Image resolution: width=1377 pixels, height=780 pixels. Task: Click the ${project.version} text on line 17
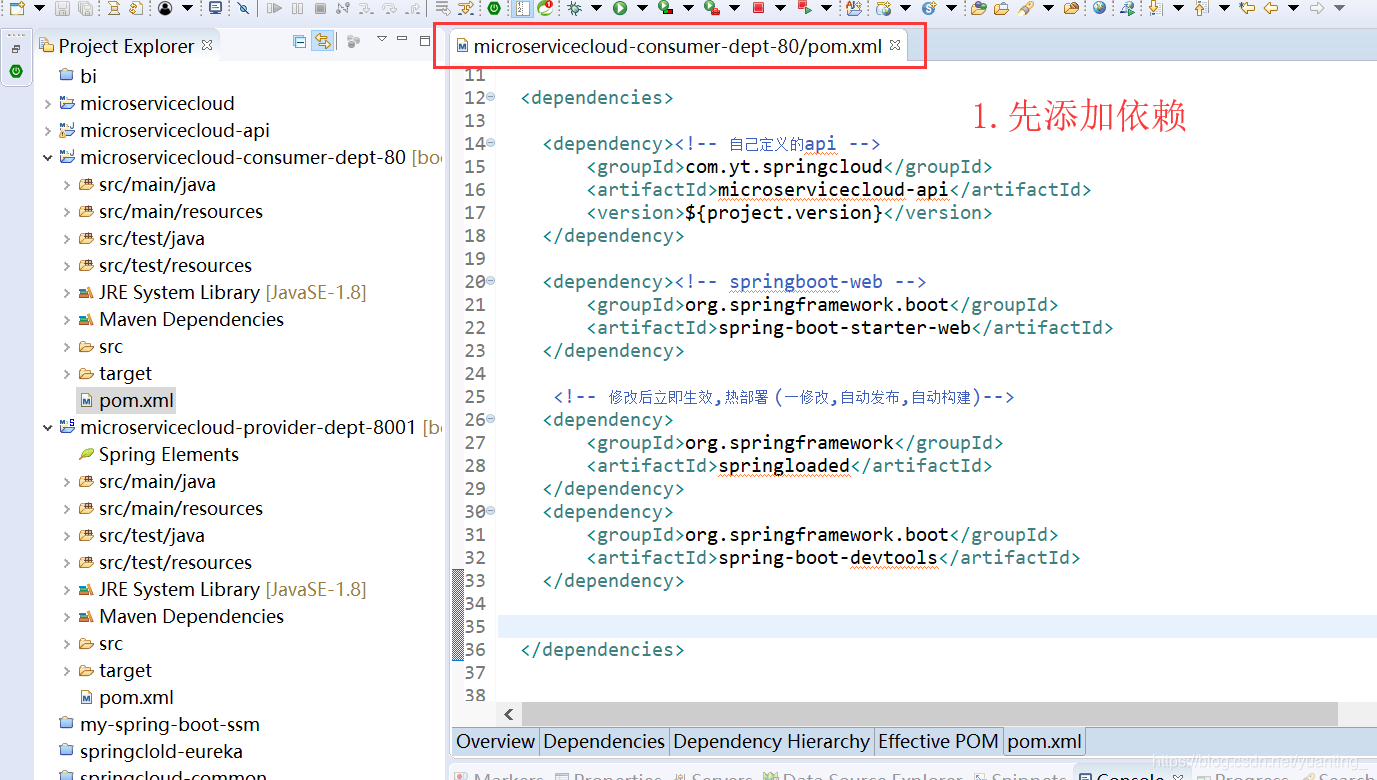click(784, 212)
